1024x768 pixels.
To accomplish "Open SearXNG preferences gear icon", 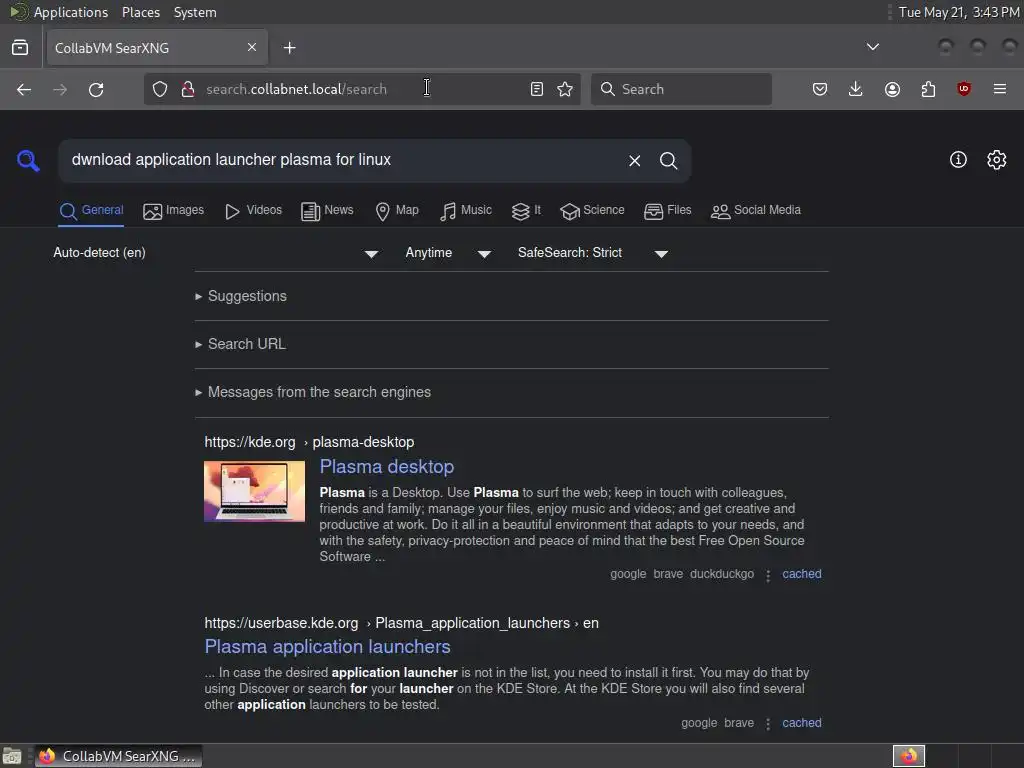I will 997,159.
